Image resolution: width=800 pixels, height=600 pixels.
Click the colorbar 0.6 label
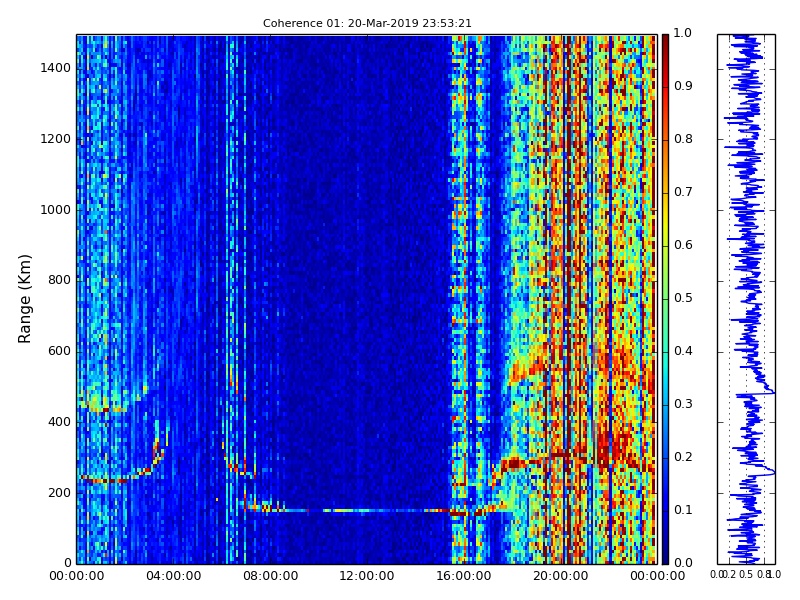click(x=683, y=245)
